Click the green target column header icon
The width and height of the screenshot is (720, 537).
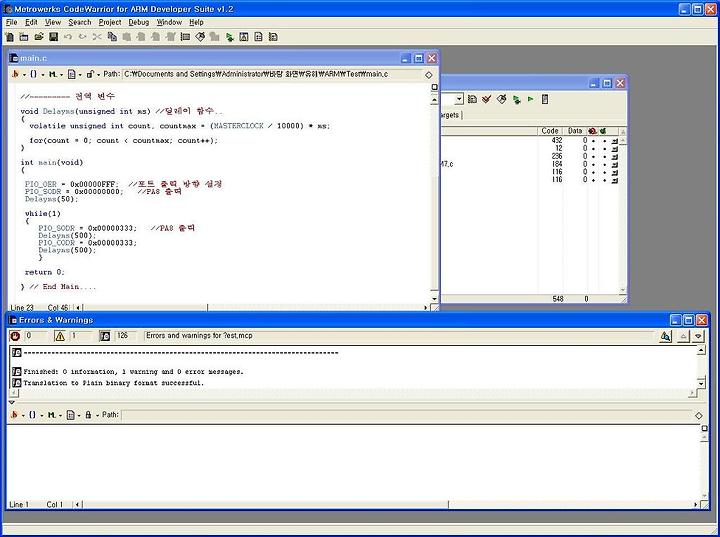(603, 131)
